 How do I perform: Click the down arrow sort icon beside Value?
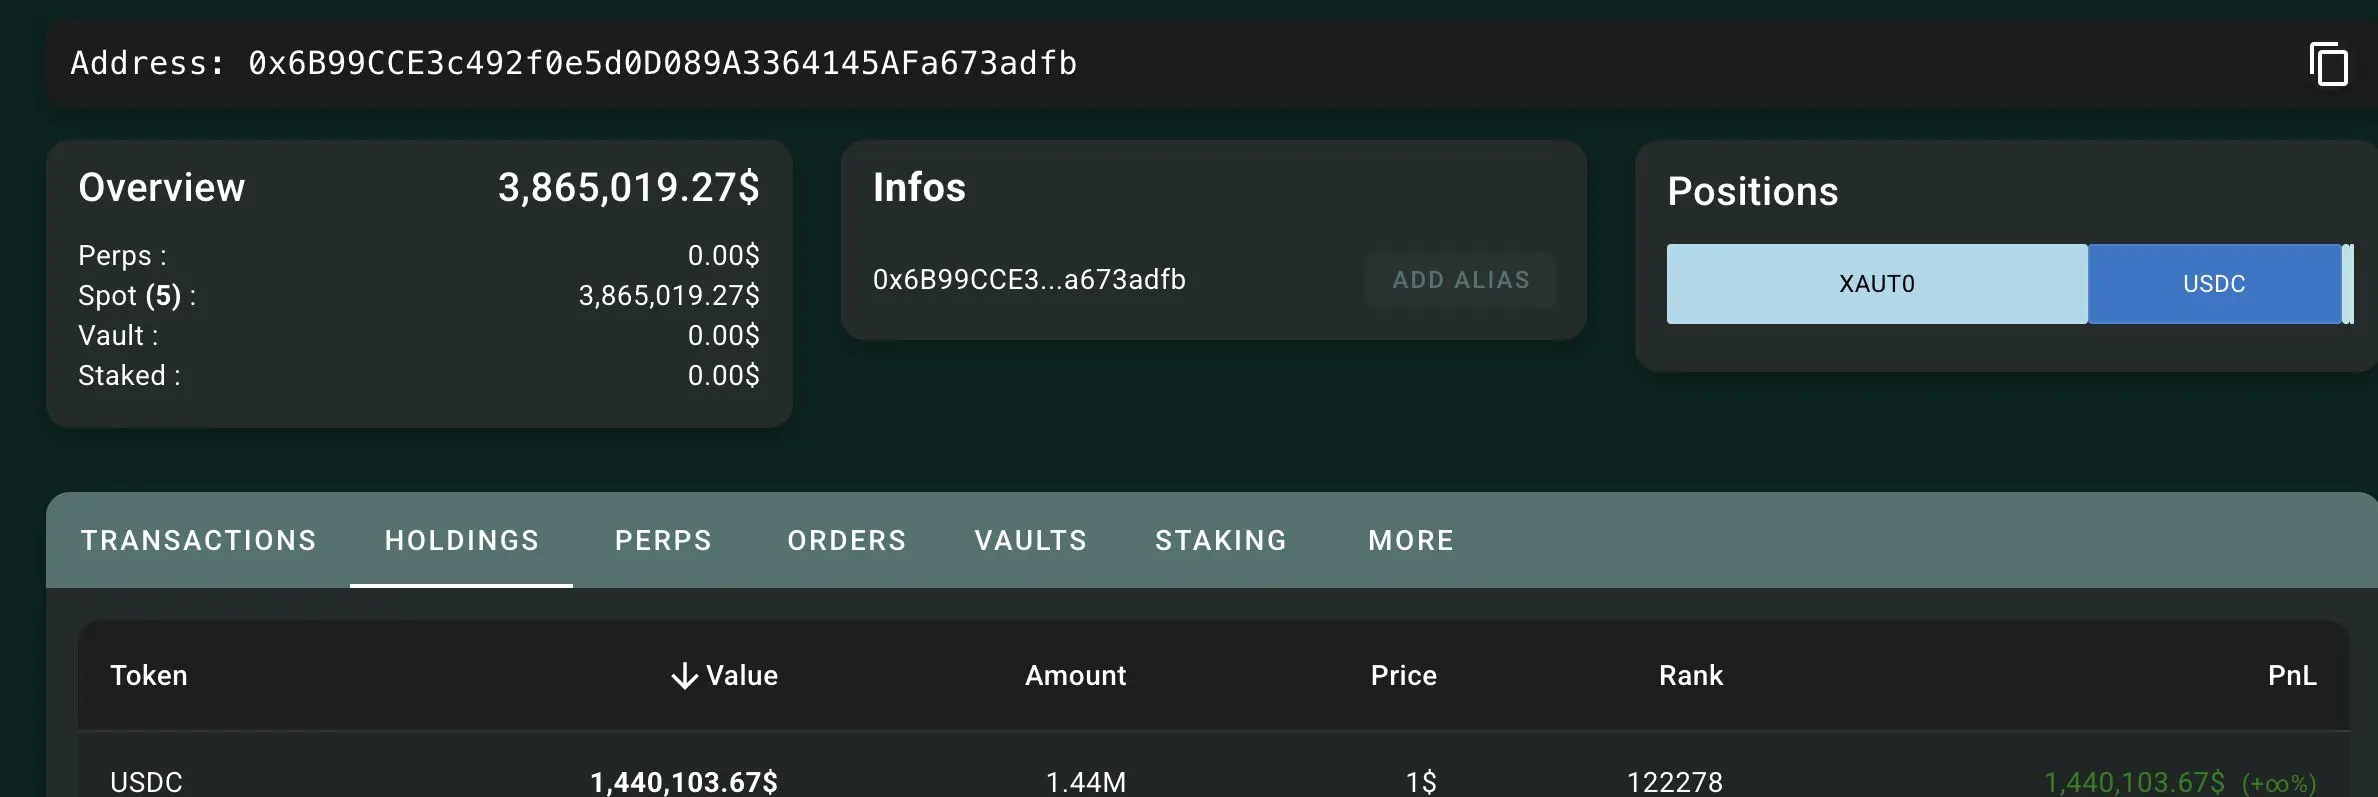pos(684,676)
